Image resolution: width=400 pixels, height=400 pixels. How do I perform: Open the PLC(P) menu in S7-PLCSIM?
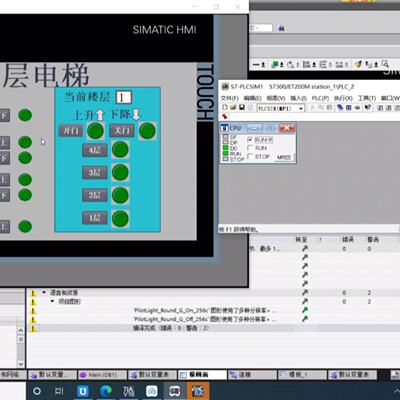pyautogui.click(x=320, y=98)
